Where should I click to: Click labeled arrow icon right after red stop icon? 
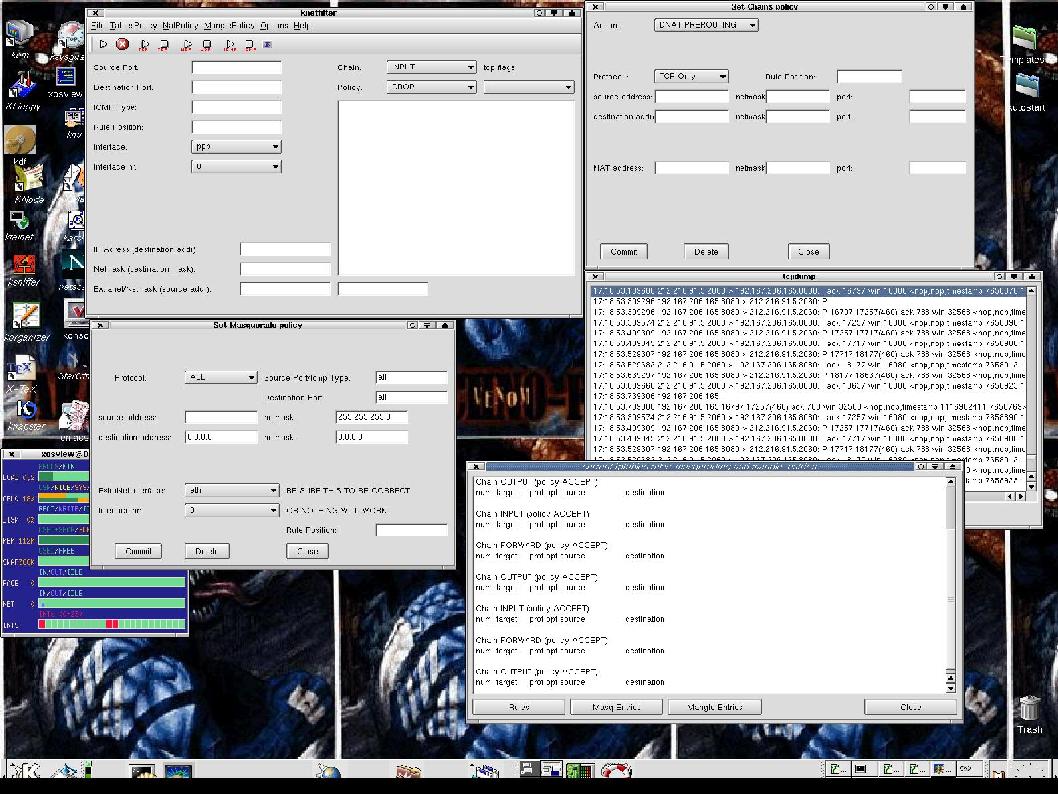click(144, 45)
